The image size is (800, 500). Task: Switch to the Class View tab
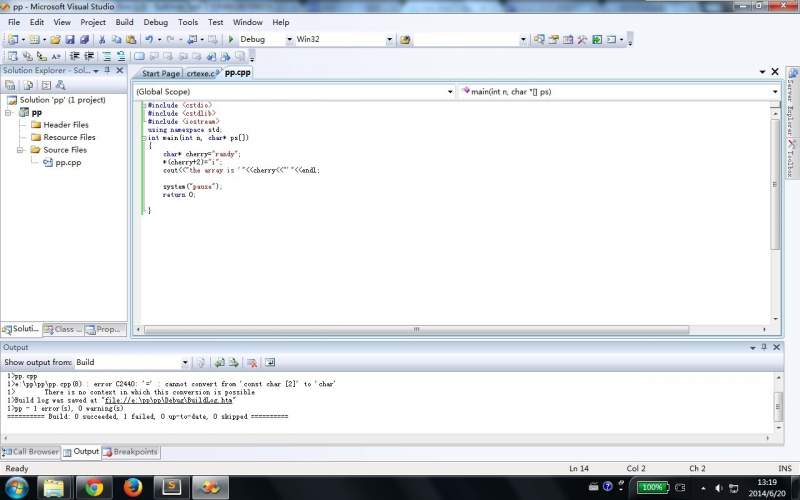click(x=63, y=330)
